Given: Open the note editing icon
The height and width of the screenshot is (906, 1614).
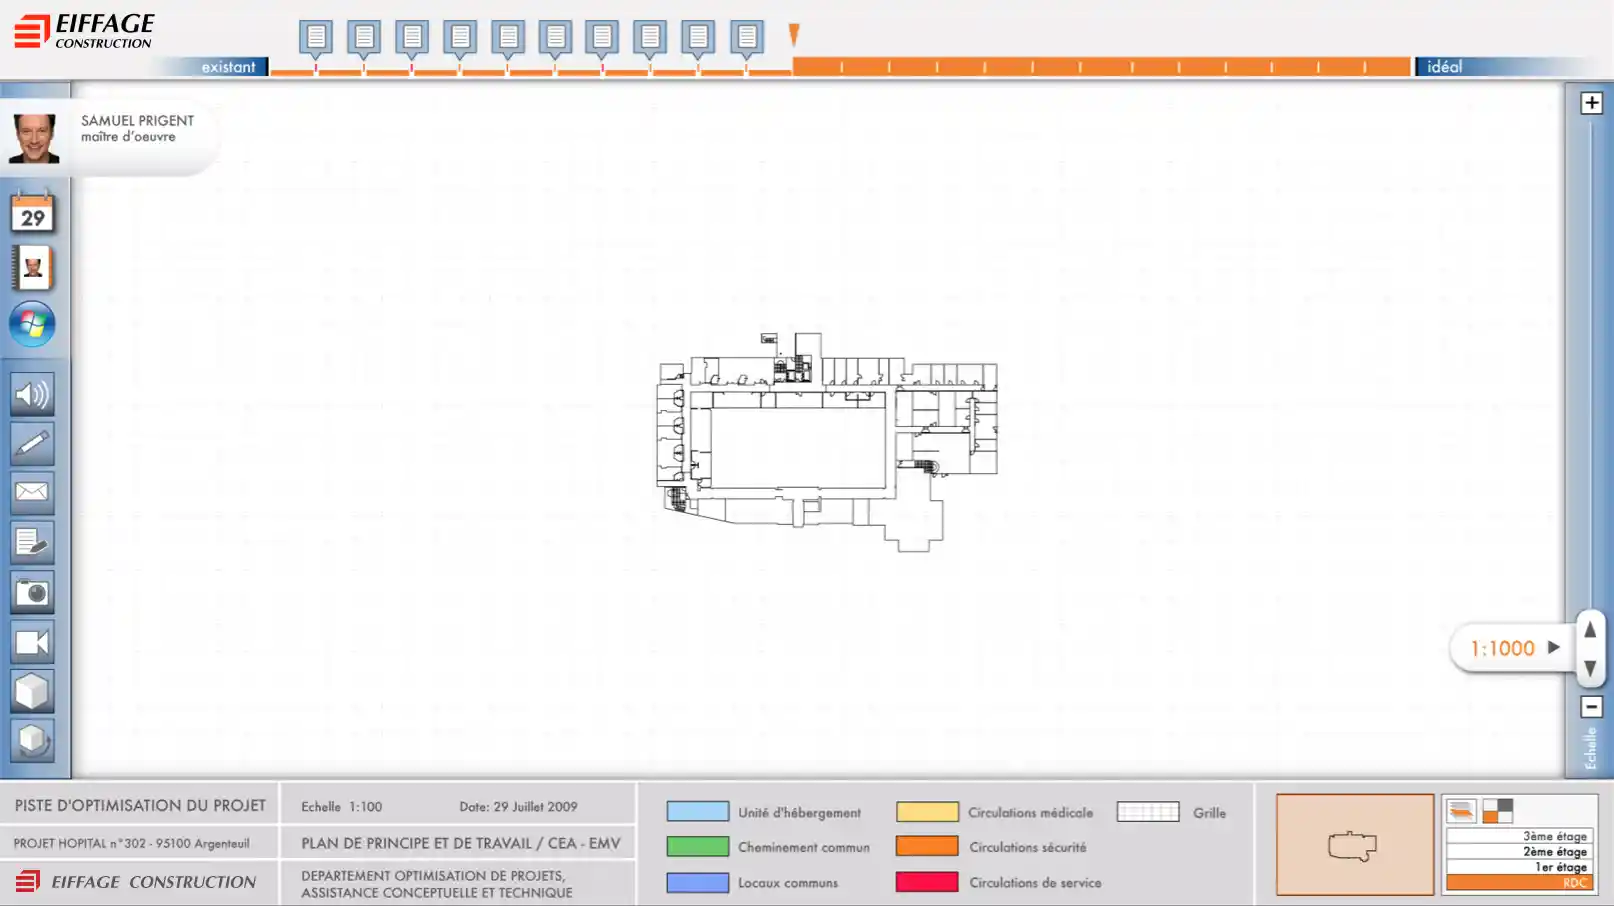Looking at the screenshot, I should (32, 542).
